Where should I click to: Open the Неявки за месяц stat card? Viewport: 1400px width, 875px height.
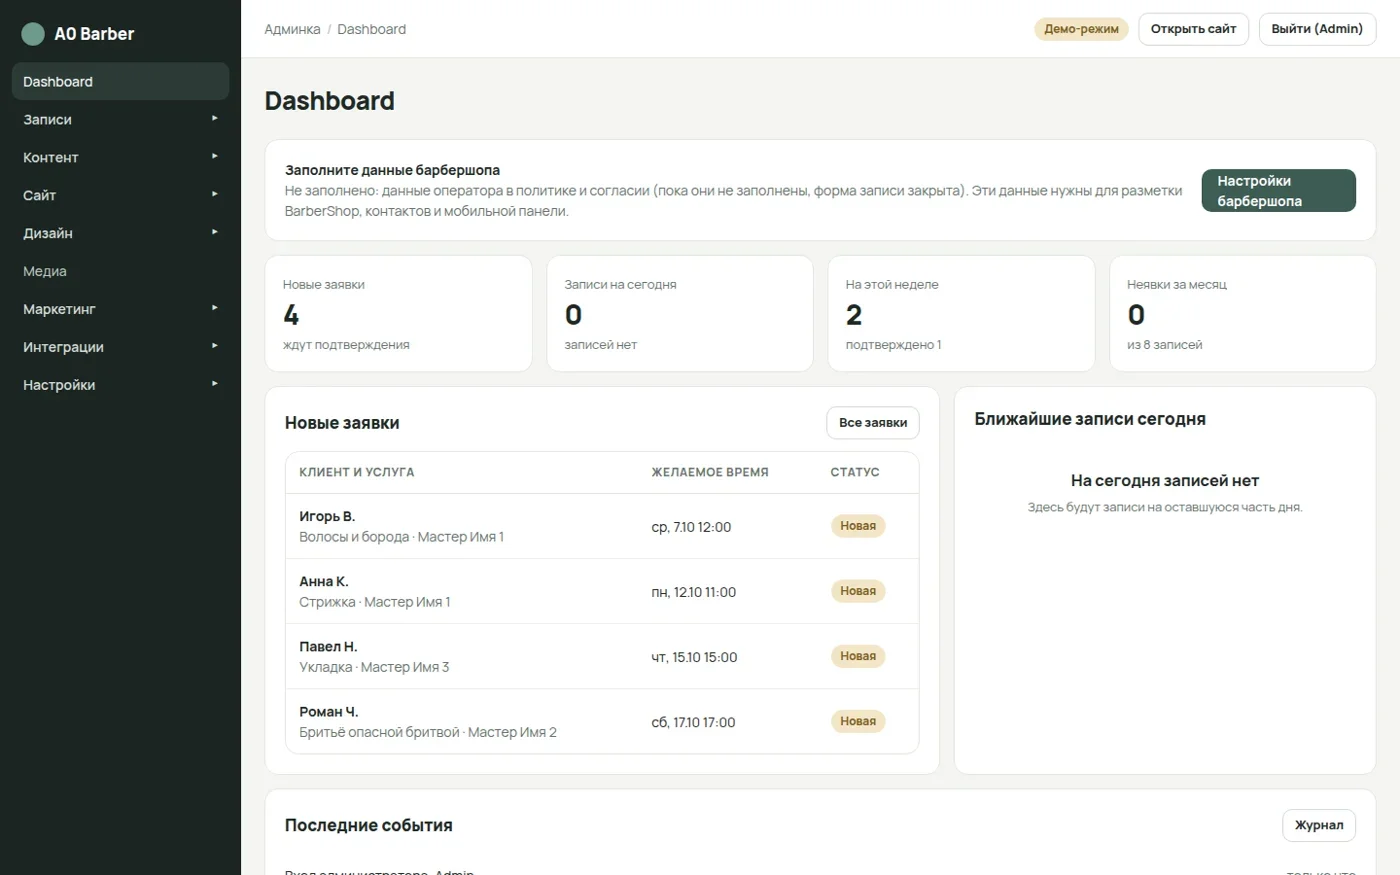coord(1243,314)
